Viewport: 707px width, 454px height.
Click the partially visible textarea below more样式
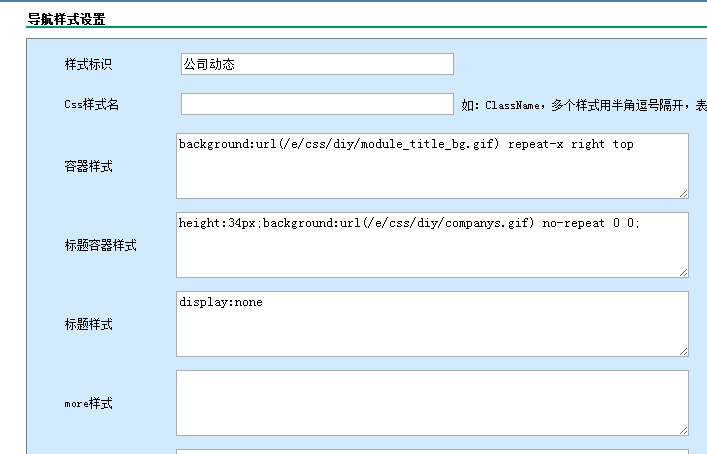(x=432, y=451)
